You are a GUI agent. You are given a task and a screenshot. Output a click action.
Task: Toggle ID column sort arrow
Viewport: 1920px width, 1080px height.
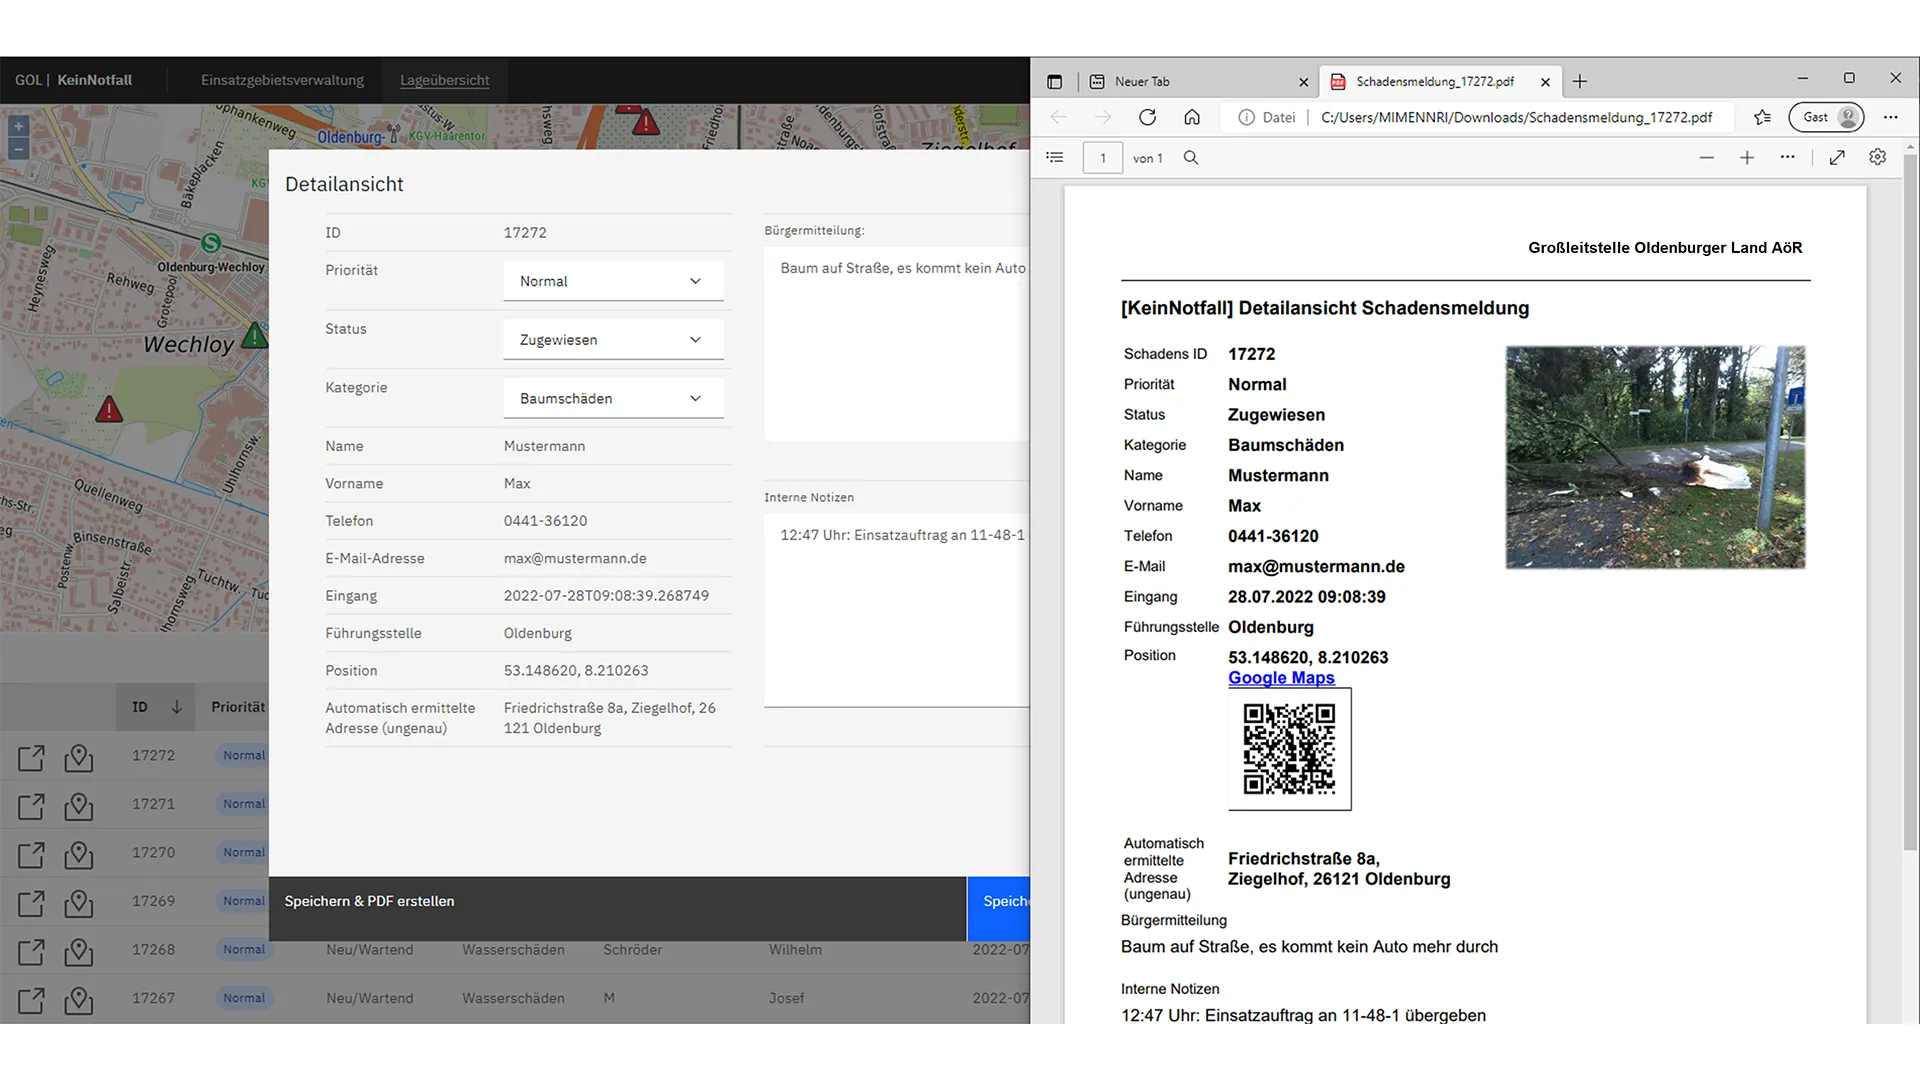[x=177, y=707]
